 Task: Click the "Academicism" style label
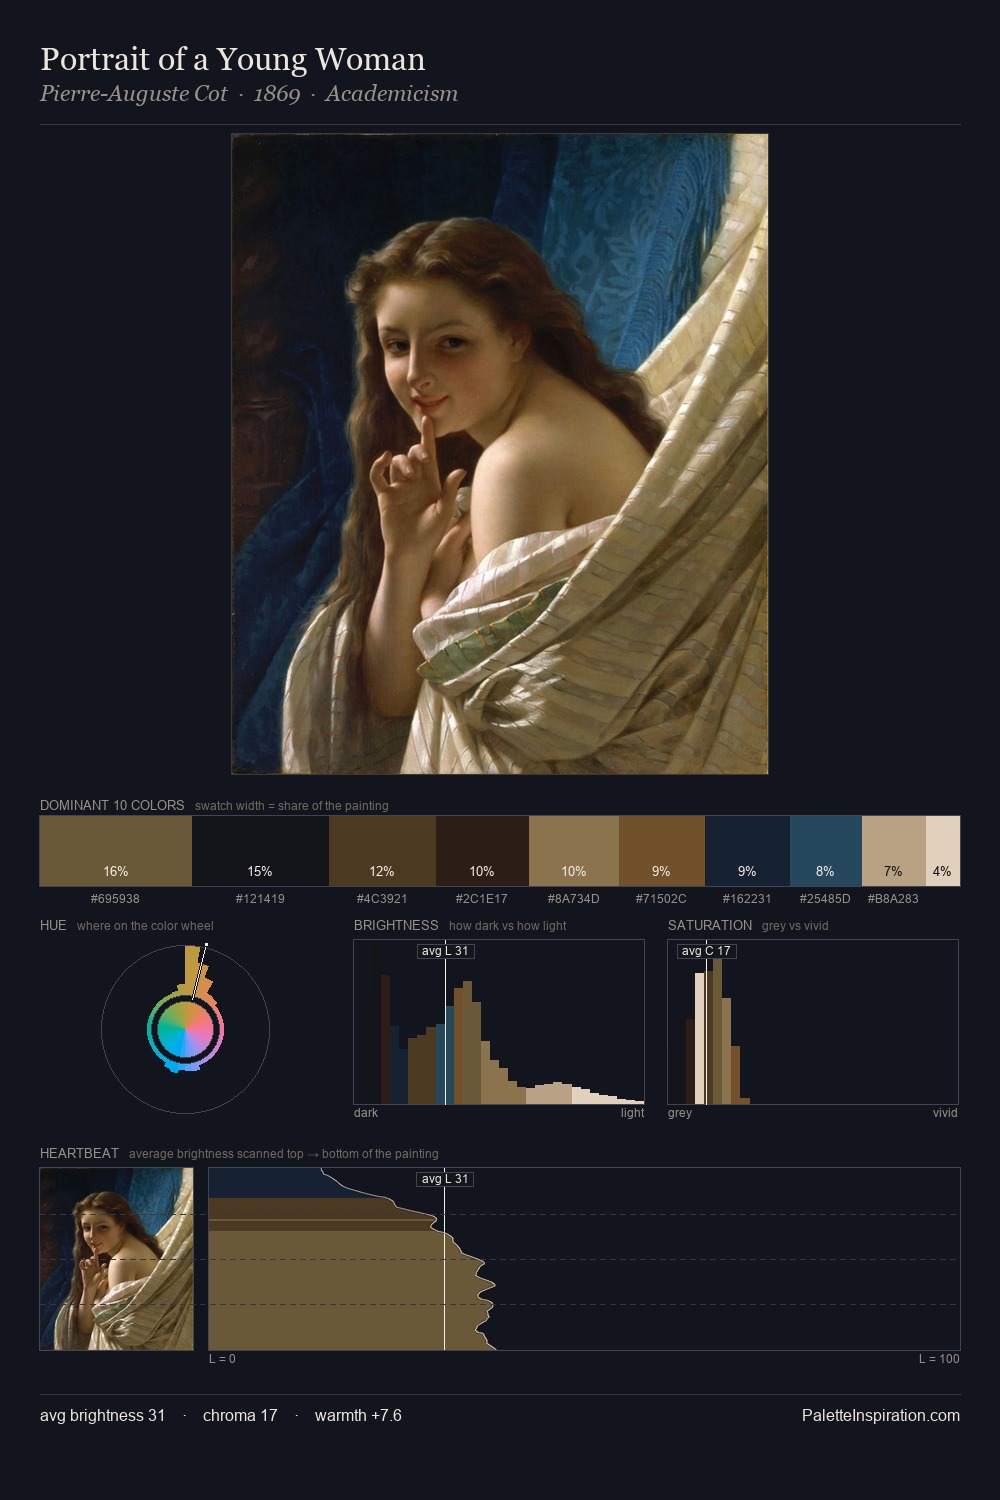coord(392,94)
